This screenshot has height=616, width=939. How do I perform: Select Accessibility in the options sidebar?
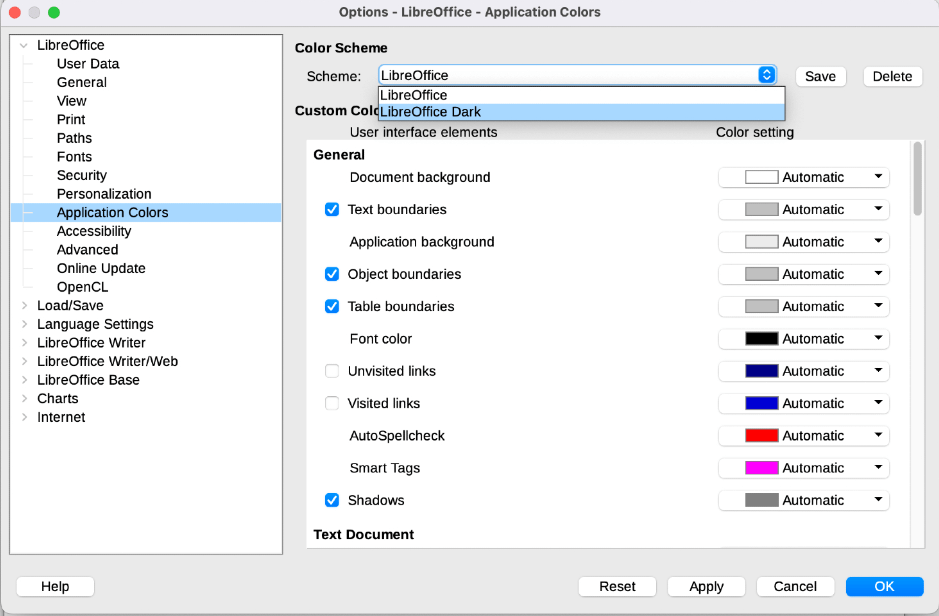93,231
